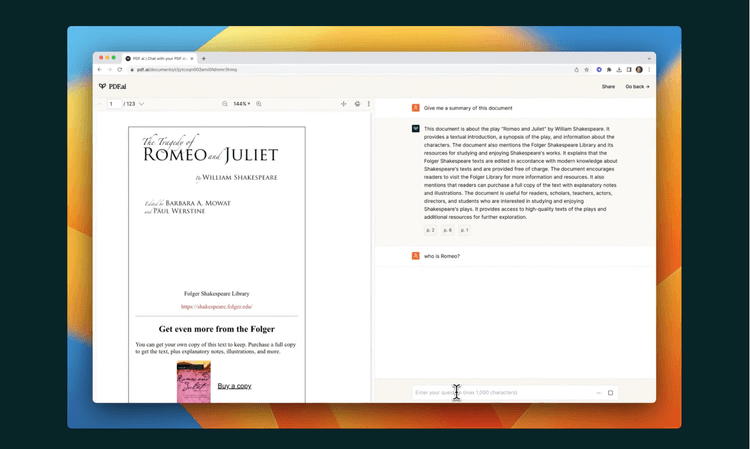Open the browser downloads icon
Screen dimensions: 750x449
coord(619,69)
